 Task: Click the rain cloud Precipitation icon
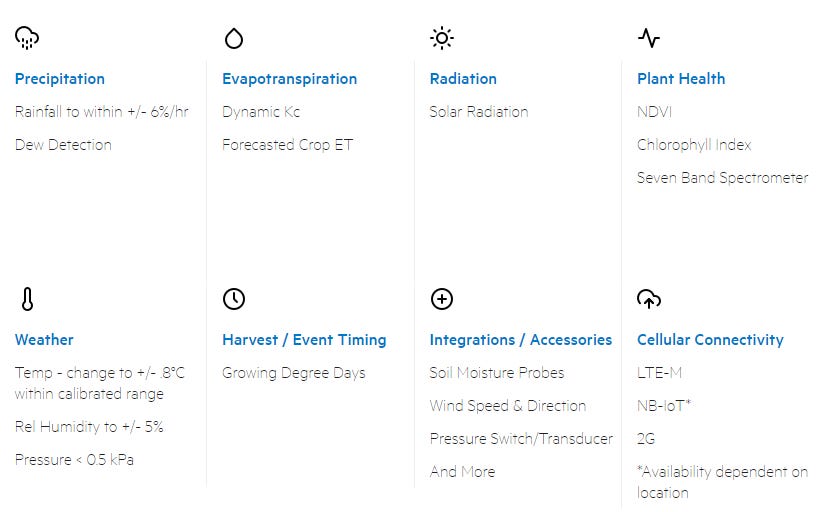pos(27,38)
